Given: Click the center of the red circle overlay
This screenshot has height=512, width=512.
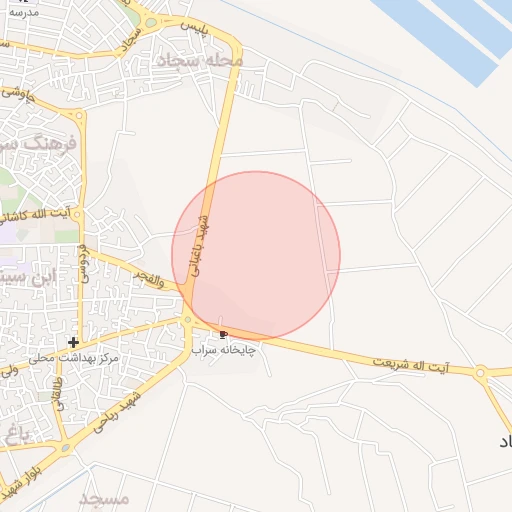Looking at the screenshot, I should pos(256,255).
